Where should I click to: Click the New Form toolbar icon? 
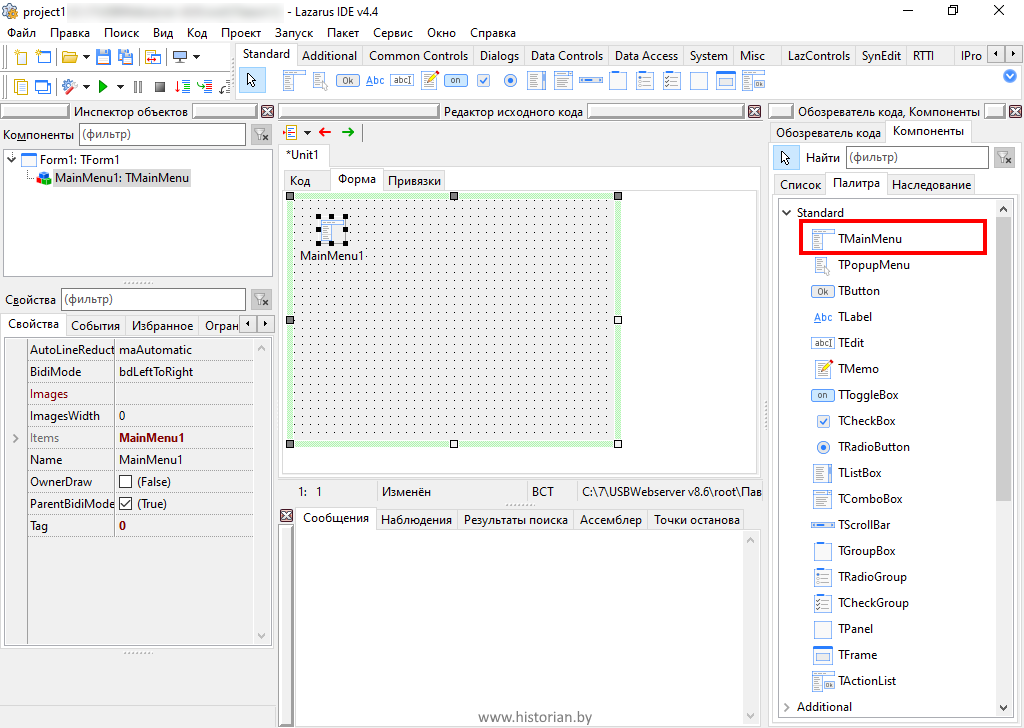tap(44, 57)
